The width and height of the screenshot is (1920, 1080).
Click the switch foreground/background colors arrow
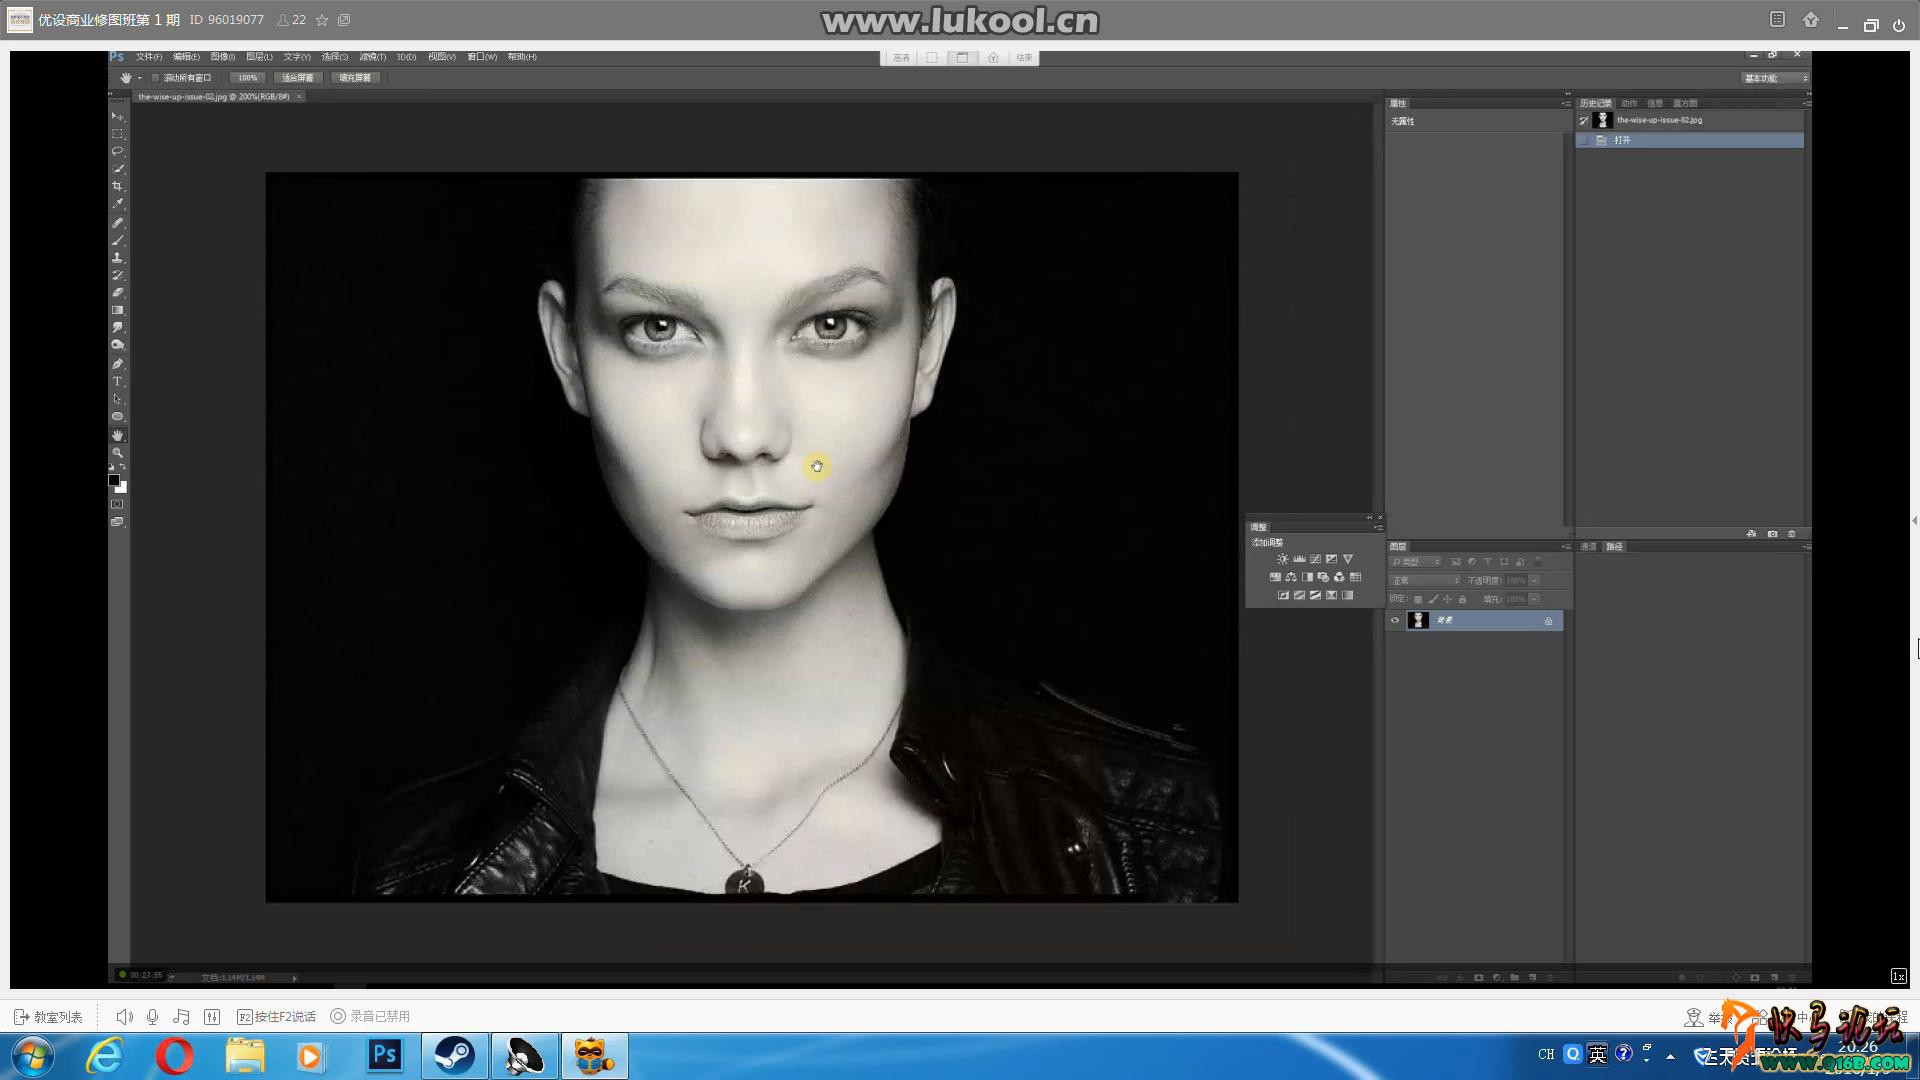123,468
